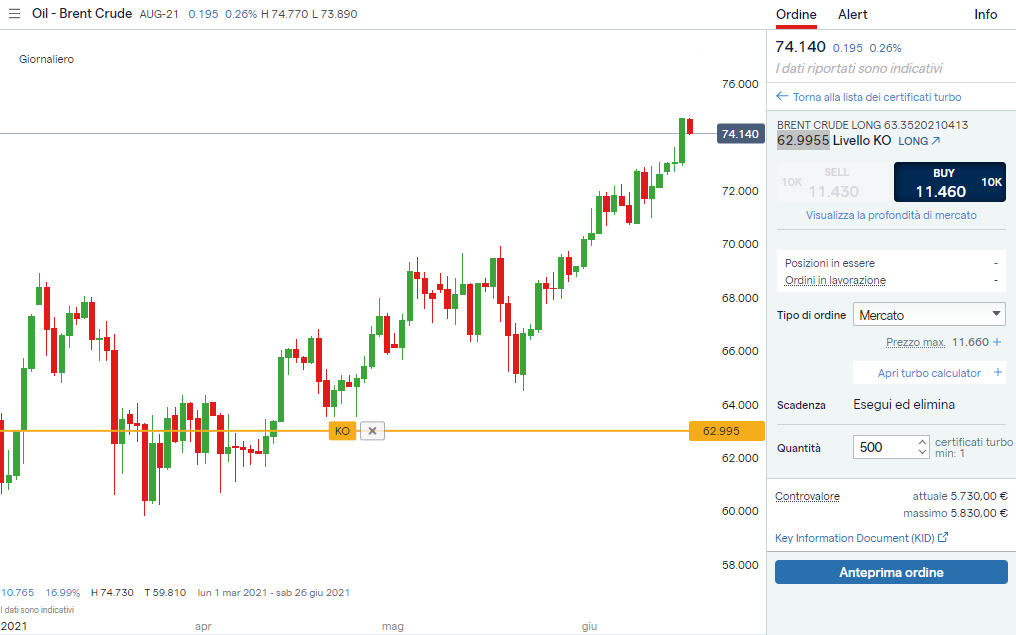Click the 62.995 KO price tag on axis
This screenshot has height=635, width=1016.
(726, 431)
